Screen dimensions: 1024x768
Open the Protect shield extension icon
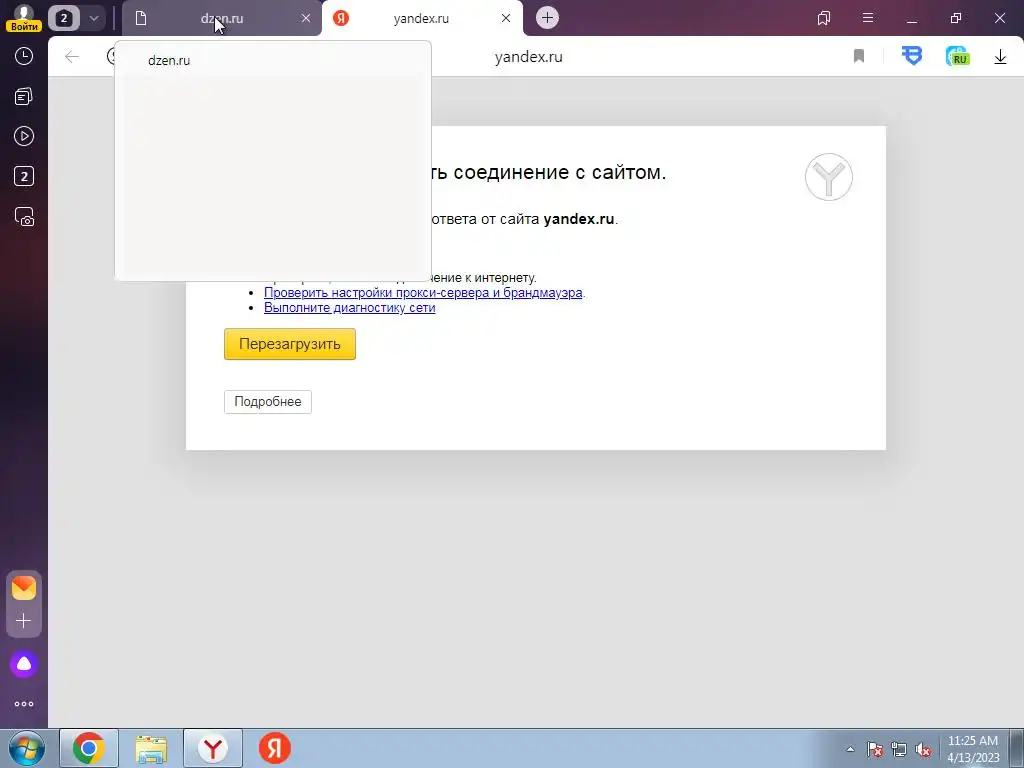click(x=912, y=56)
